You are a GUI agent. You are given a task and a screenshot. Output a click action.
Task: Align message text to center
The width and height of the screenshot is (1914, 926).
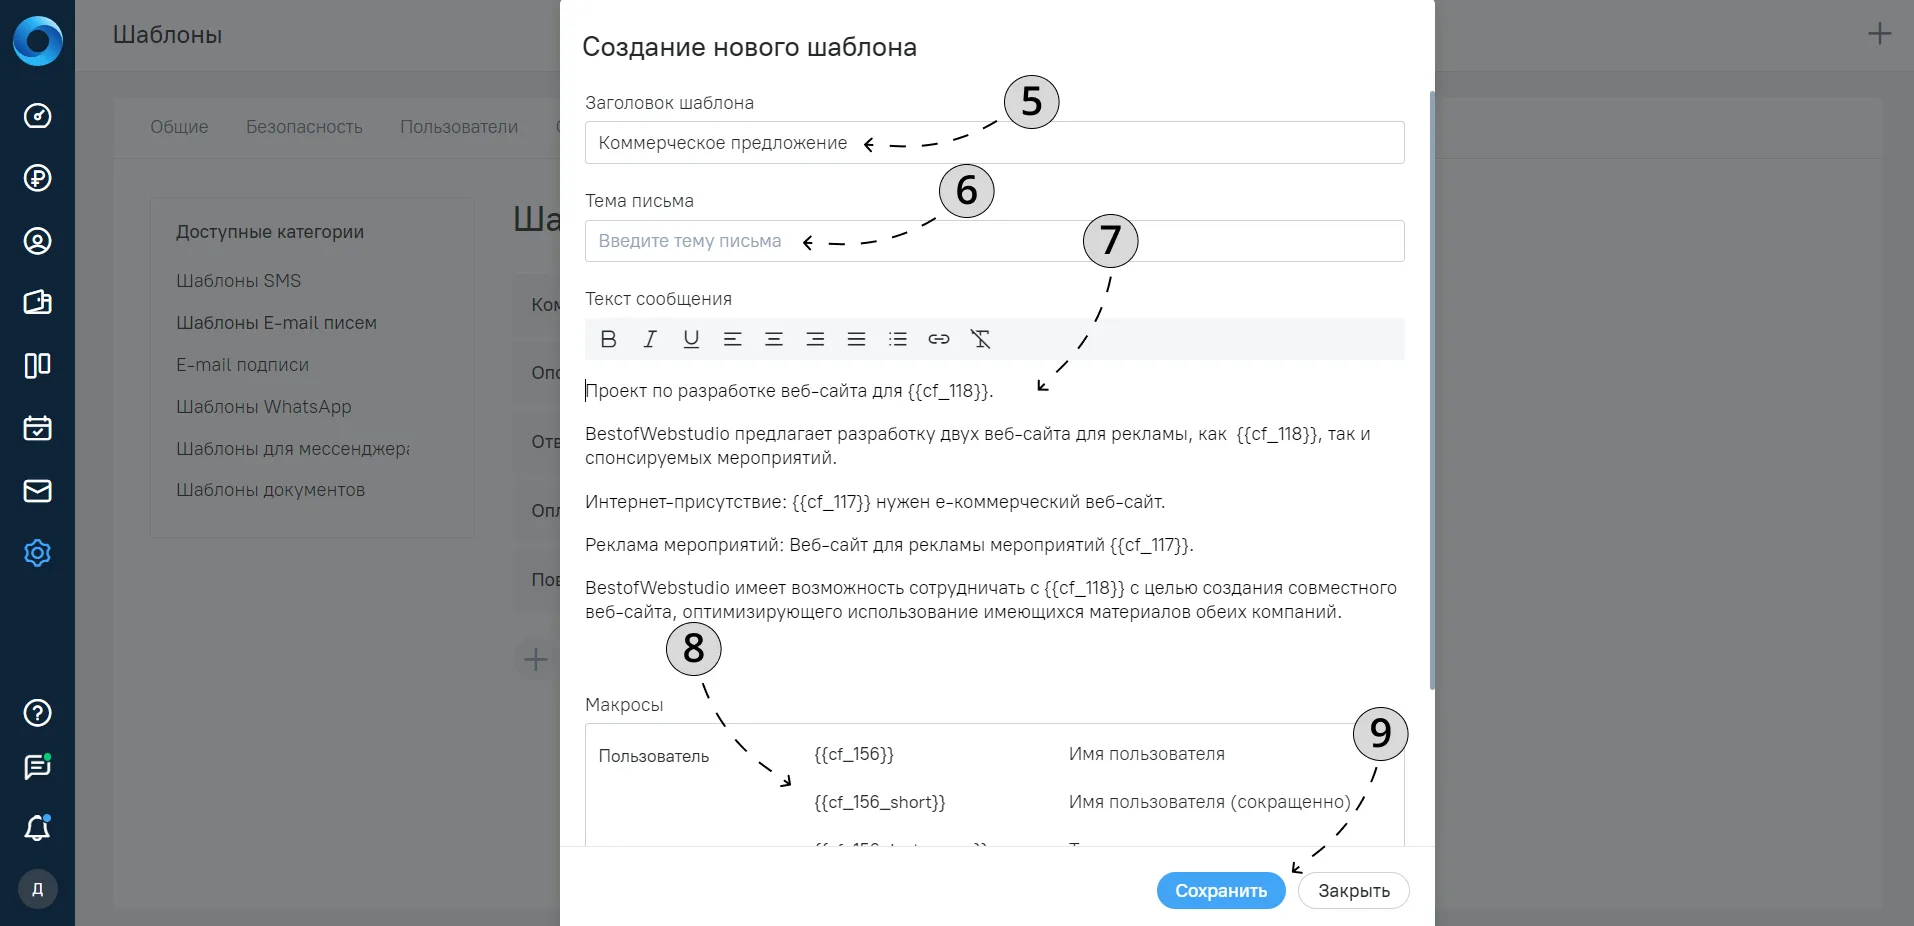click(774, 339)
